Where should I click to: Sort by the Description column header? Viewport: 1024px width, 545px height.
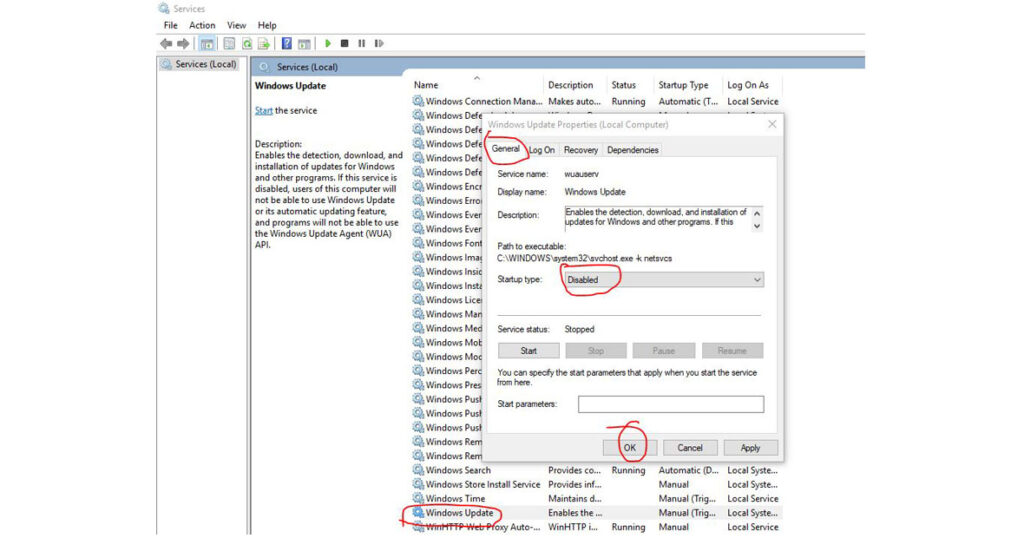570,85
